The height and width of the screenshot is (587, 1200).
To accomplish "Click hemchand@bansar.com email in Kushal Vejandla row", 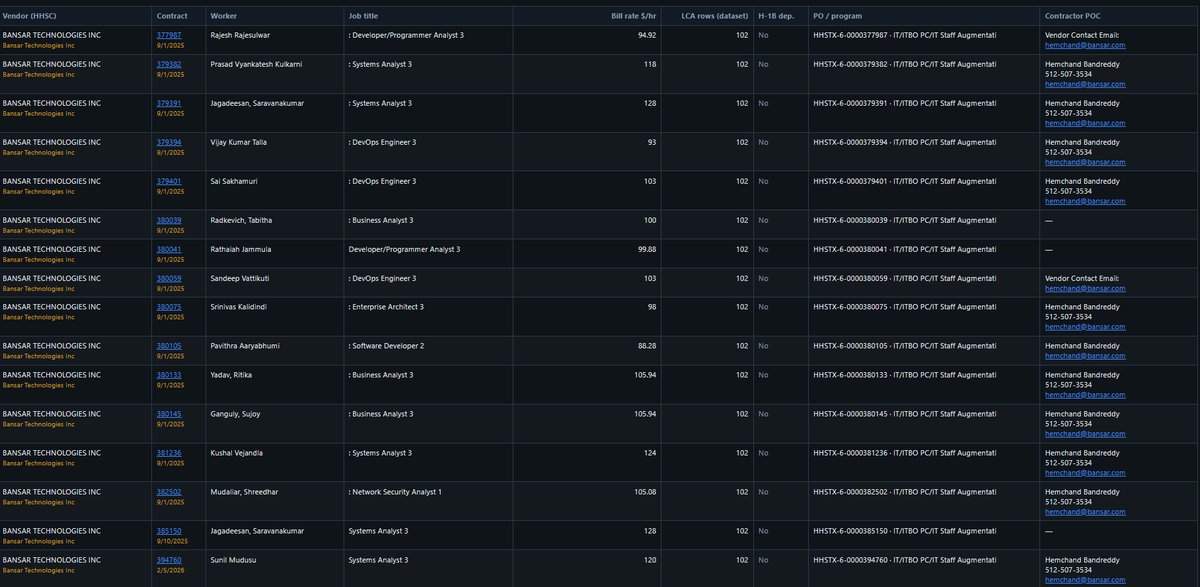I will [x=1085, y=473].
